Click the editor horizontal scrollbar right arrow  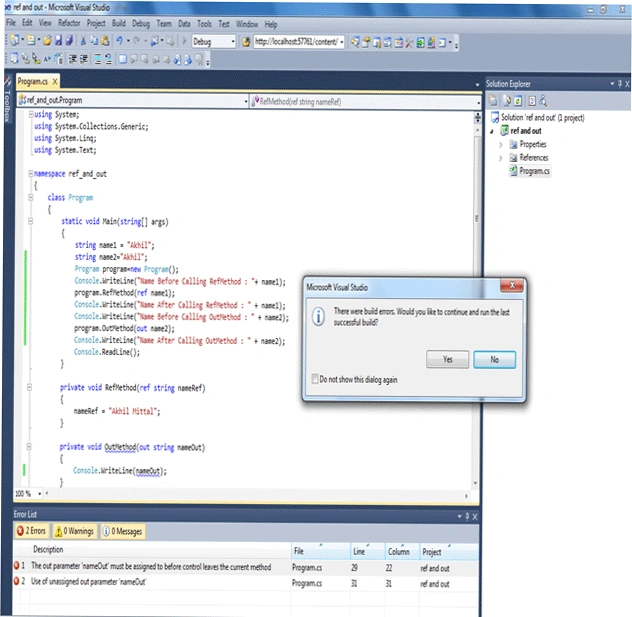click(467, 496)
